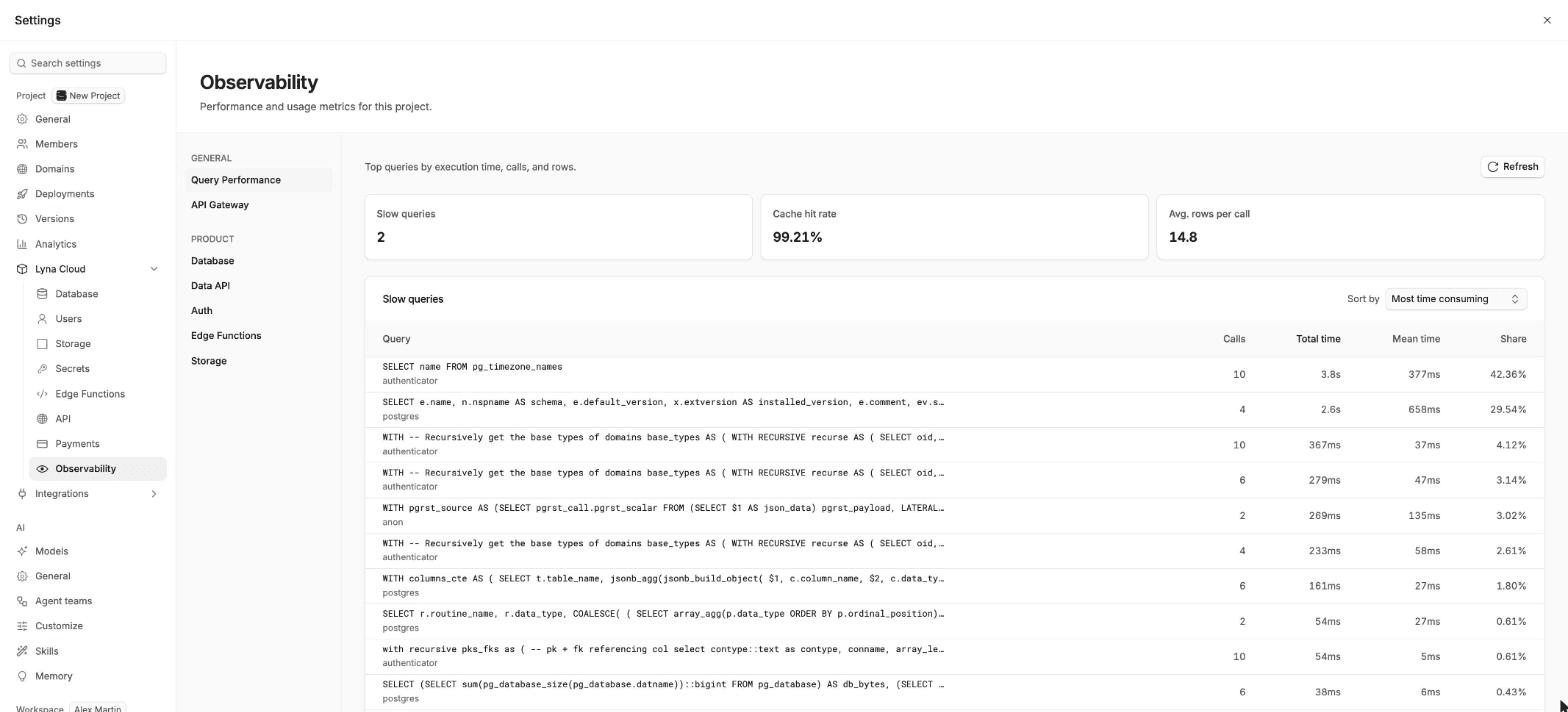The image size is (1568, 712).
Task: Click the General gear icon under Project
Action: [22, 119]
